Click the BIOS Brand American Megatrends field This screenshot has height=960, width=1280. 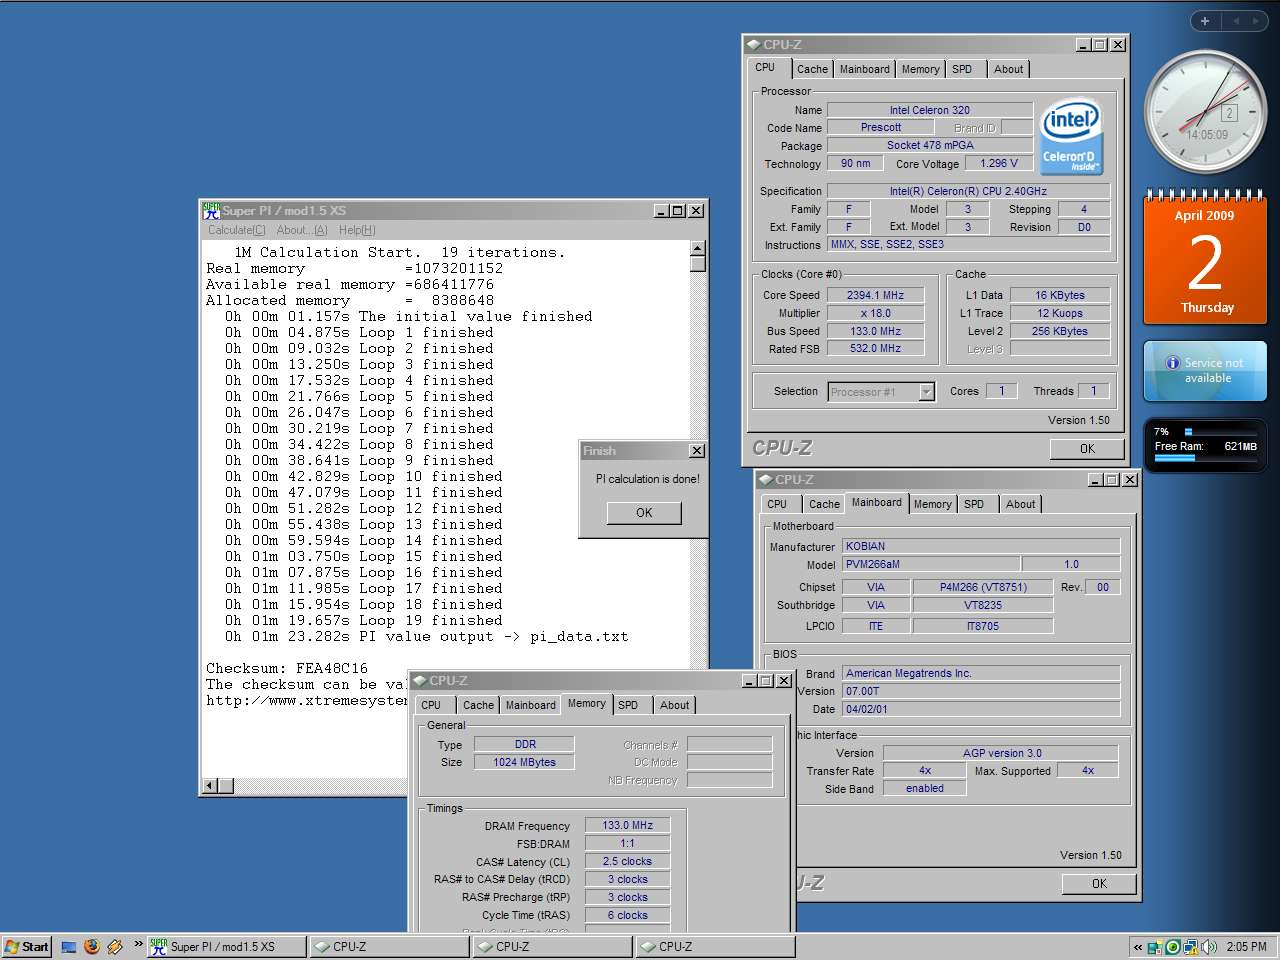pos(980,673)
